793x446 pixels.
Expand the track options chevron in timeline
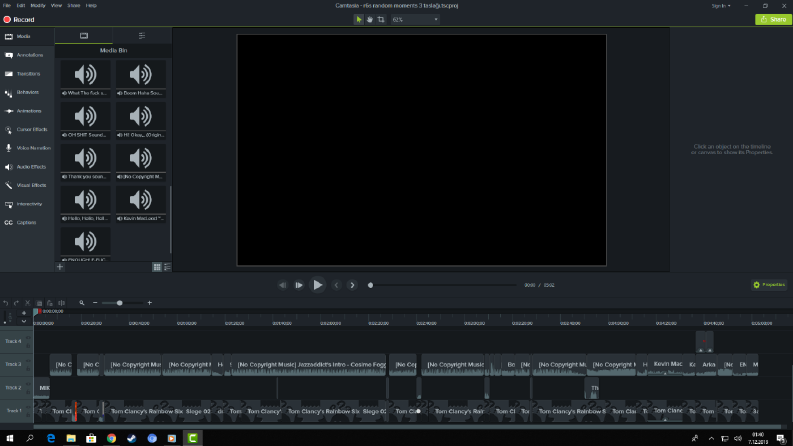(x=24, y=321)
